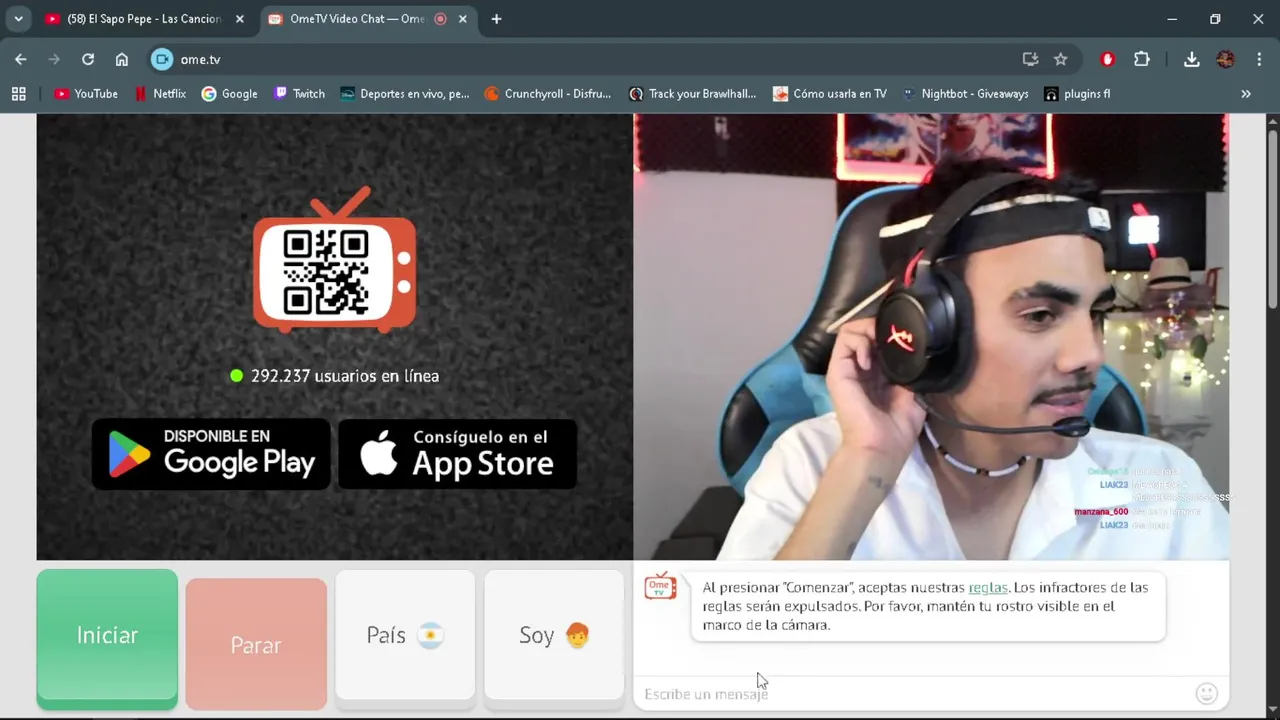
Task: Open the Chrome three-dot menu
Action: point(1259,59)
